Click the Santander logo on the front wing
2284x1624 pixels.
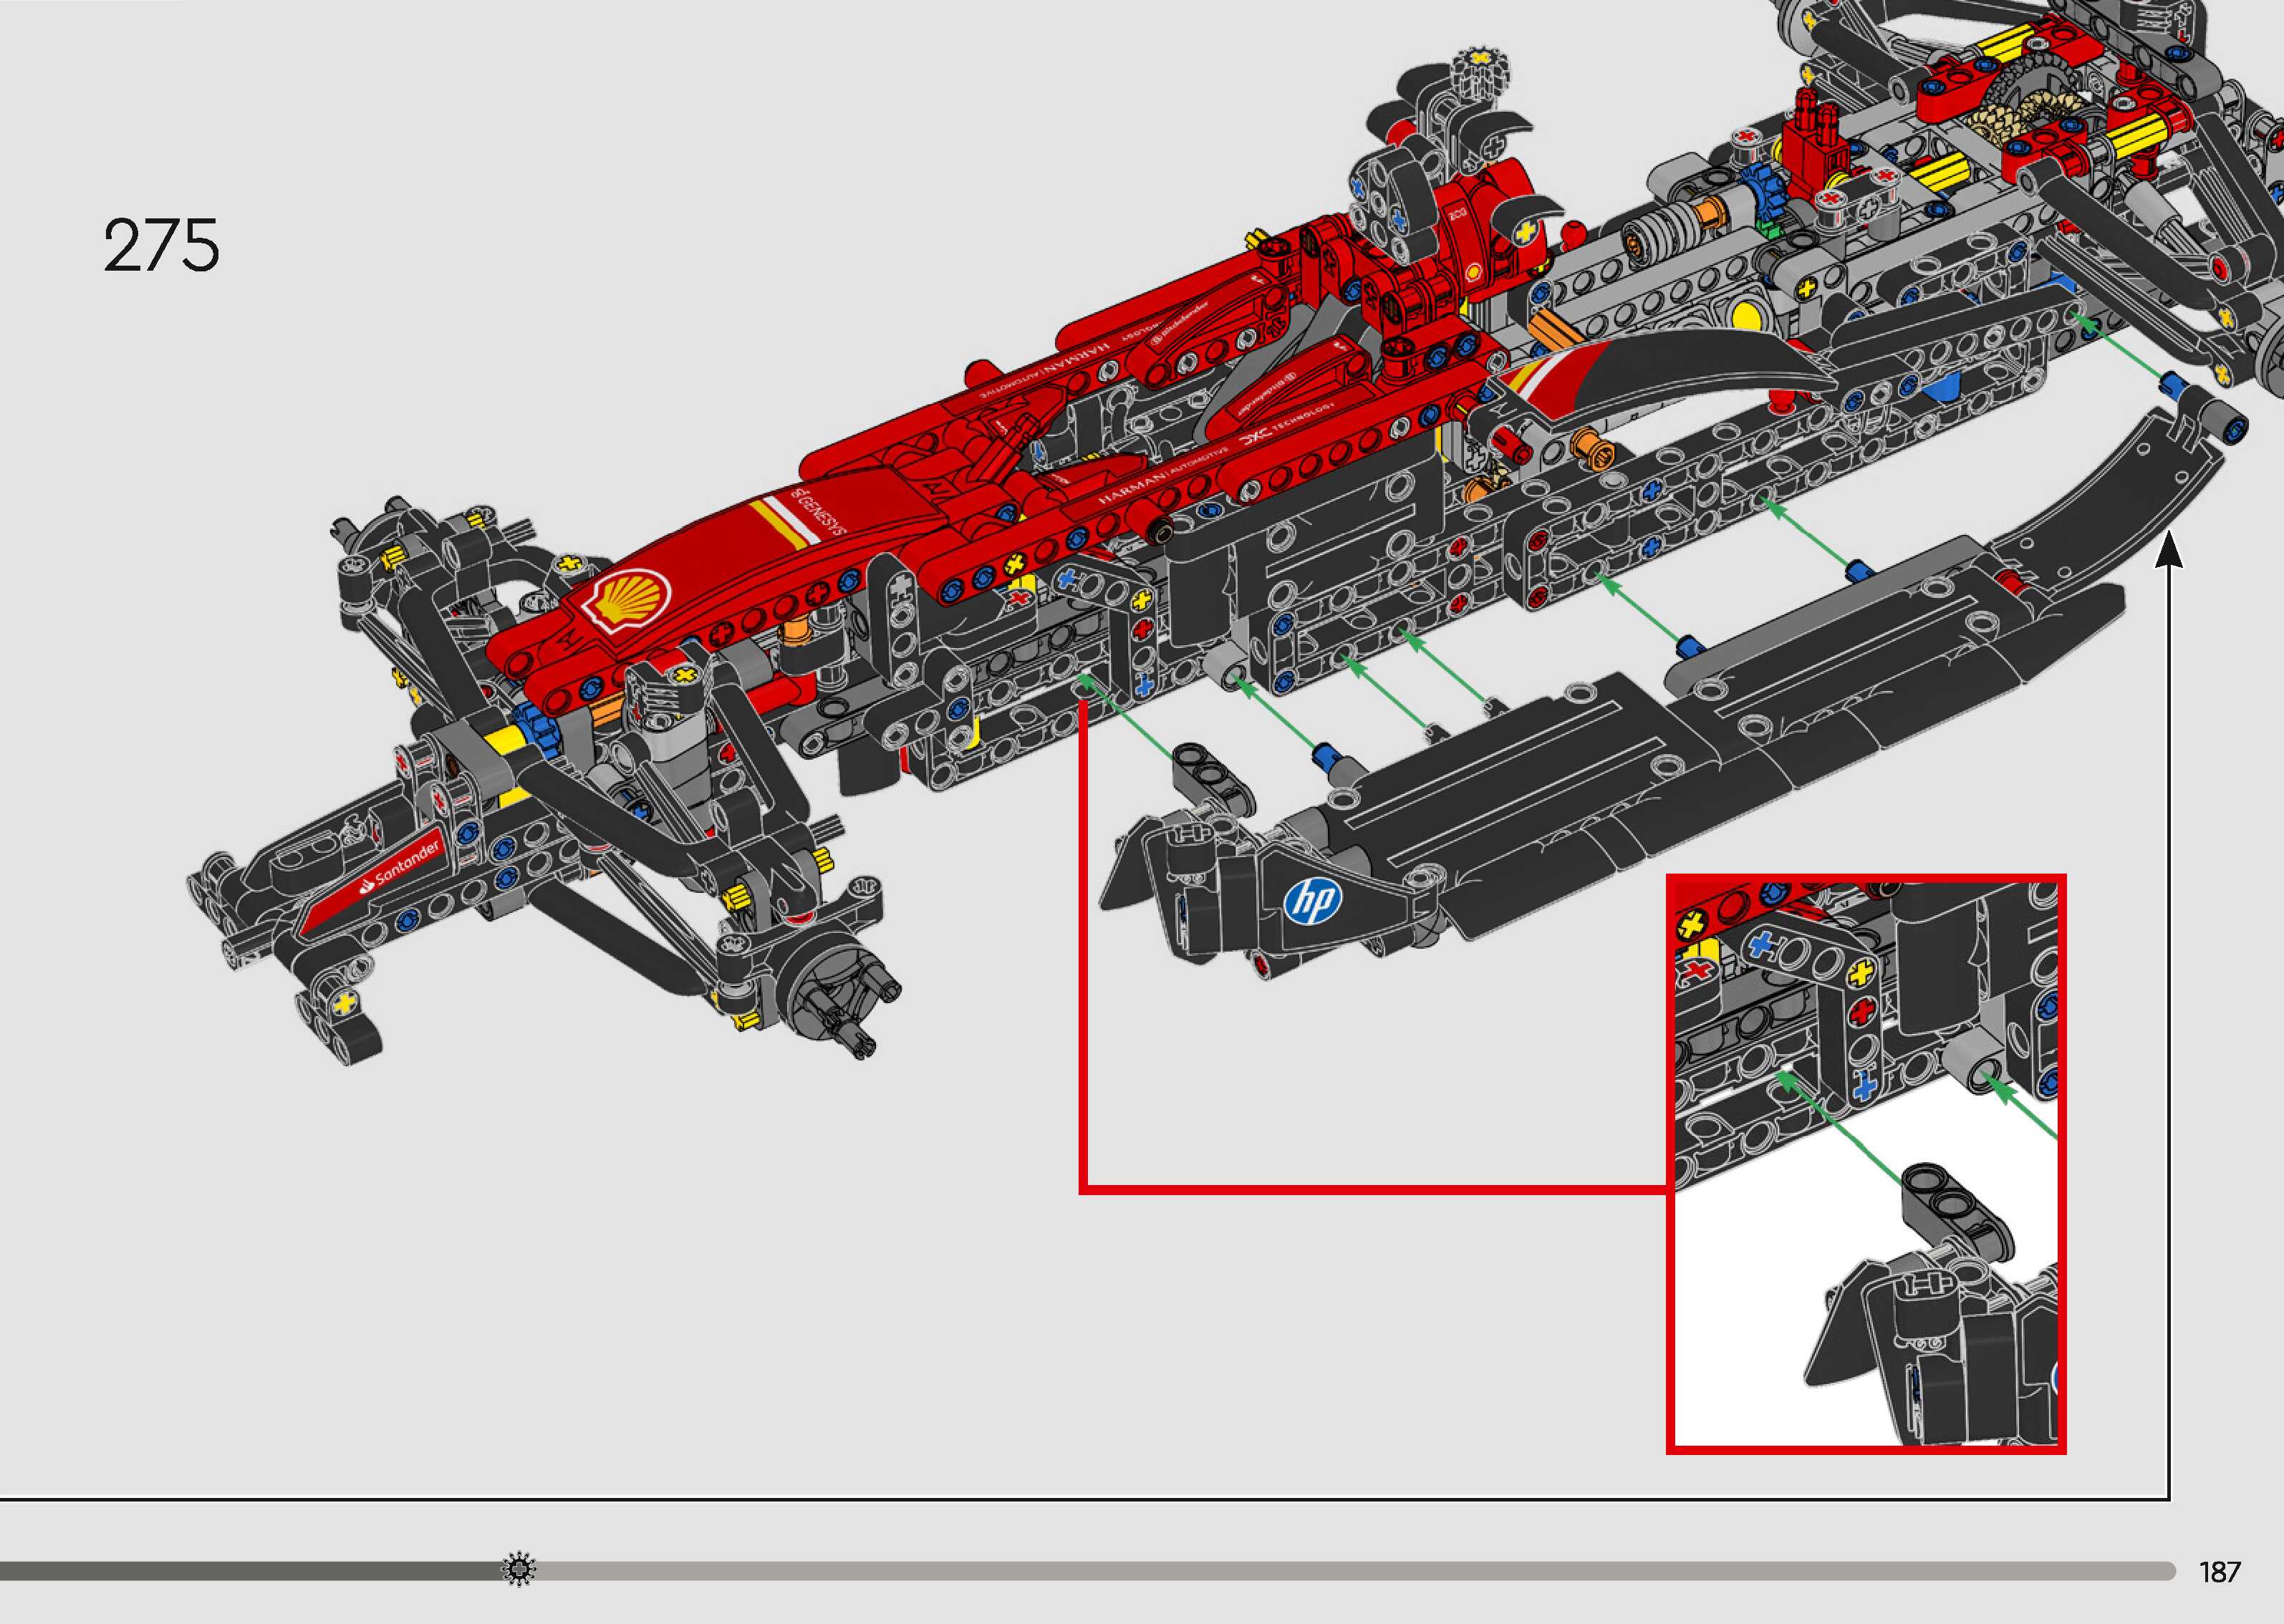pyautogui.click(x=400, y=867)
